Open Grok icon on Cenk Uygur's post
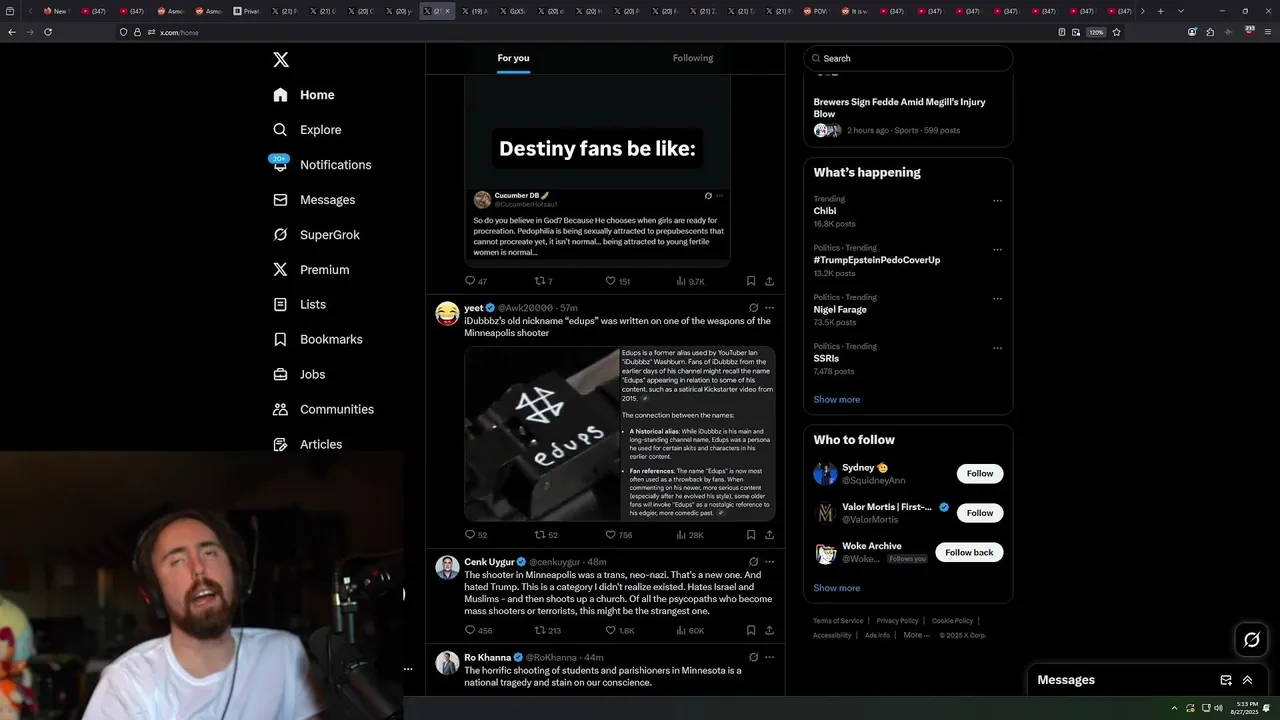Screen dimensions: 1280x720 pyautogui.click(x=753, y=562)
